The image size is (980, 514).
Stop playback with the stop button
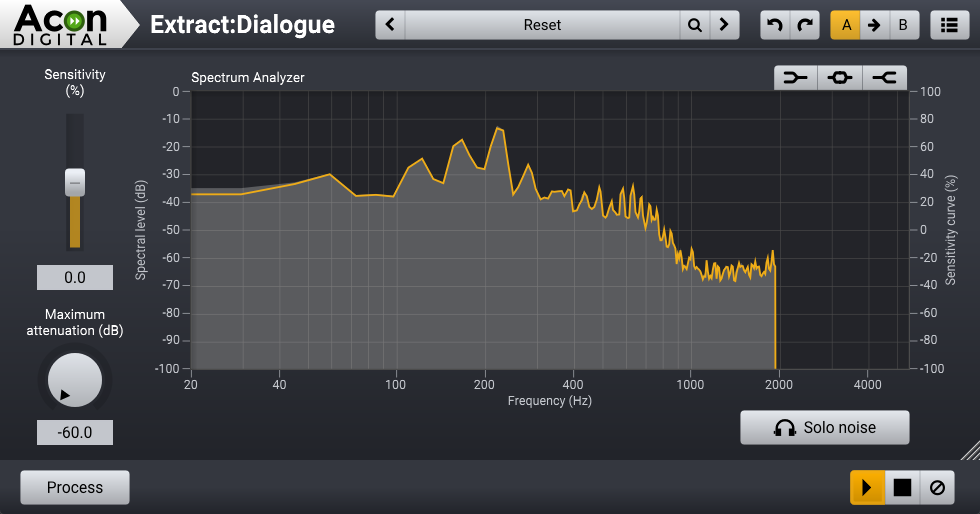point(902,488)
